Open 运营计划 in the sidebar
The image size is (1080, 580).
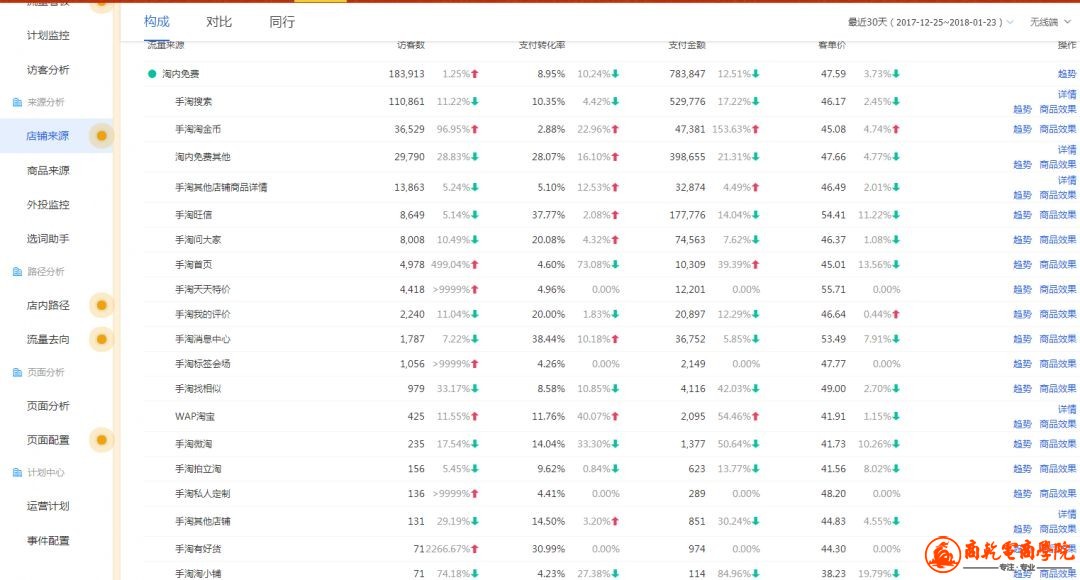click(48, 506)
